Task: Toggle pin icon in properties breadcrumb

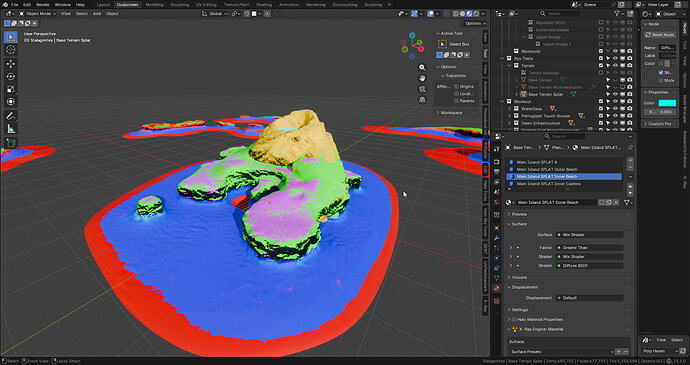Action: (x=630, y=148)
